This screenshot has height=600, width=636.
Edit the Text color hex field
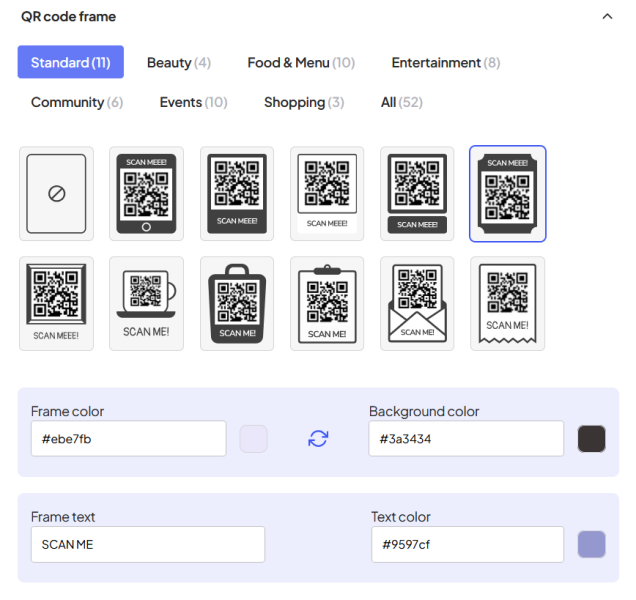[468, 544]
